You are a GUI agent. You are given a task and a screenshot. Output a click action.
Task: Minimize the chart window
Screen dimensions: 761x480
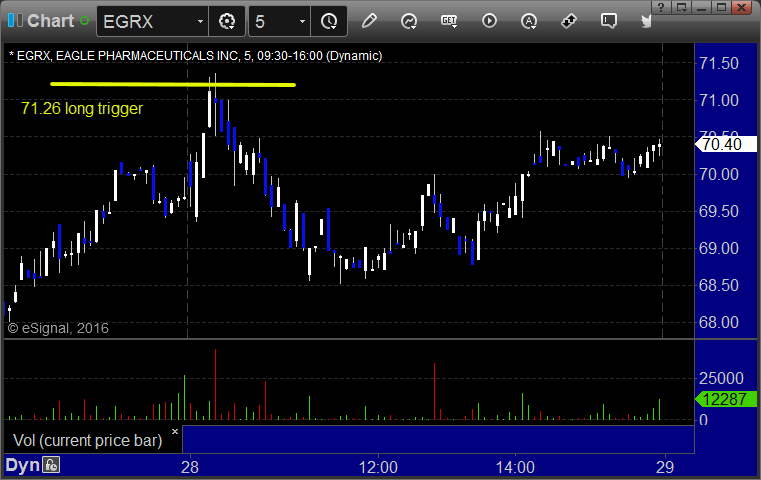point(701,7)
